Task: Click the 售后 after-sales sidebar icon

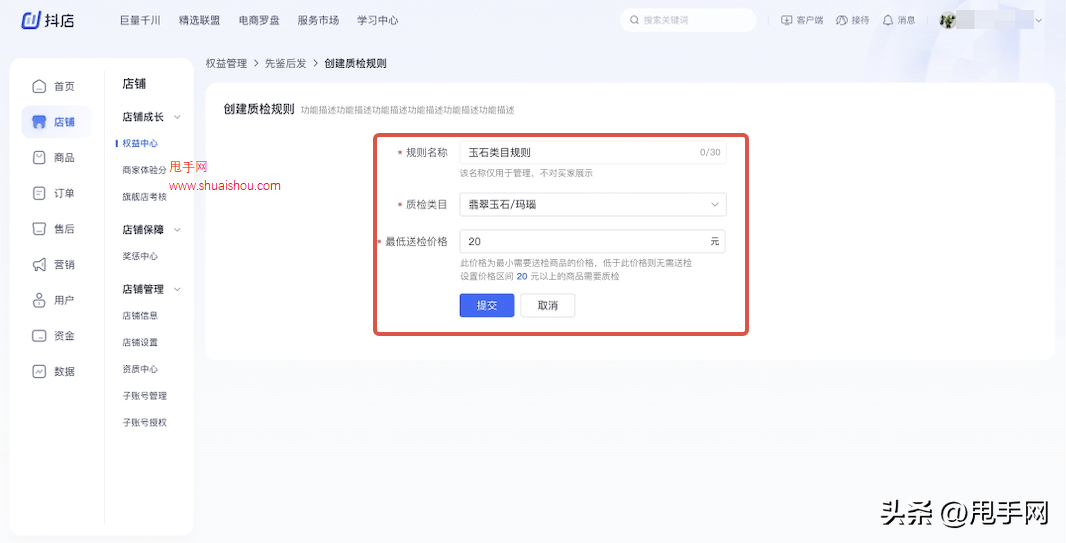Action: click(39, 229)
